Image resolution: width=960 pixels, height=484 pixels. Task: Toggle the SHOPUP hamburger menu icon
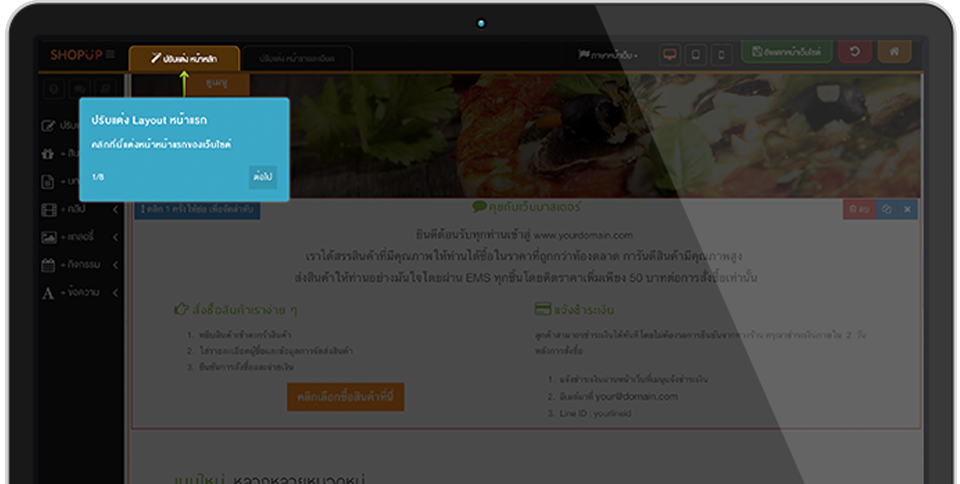(110, 54)
